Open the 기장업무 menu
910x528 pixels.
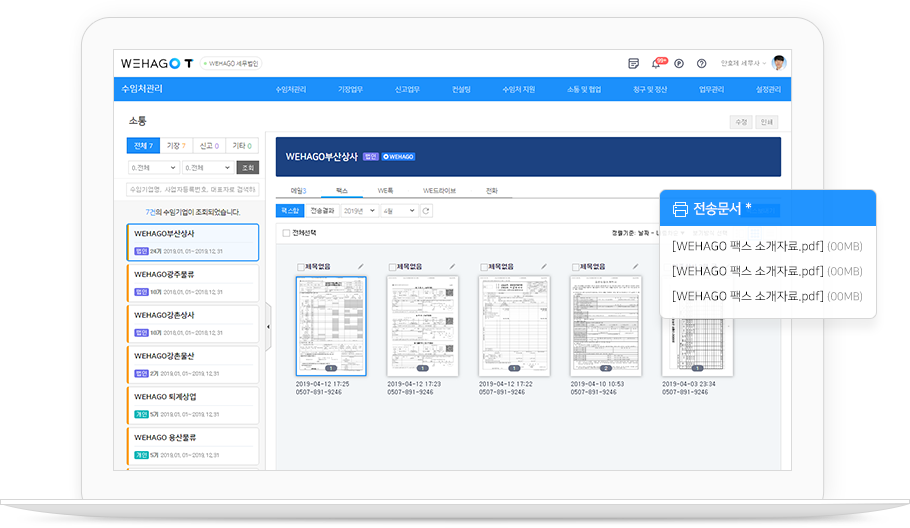(x=351, y=89)
